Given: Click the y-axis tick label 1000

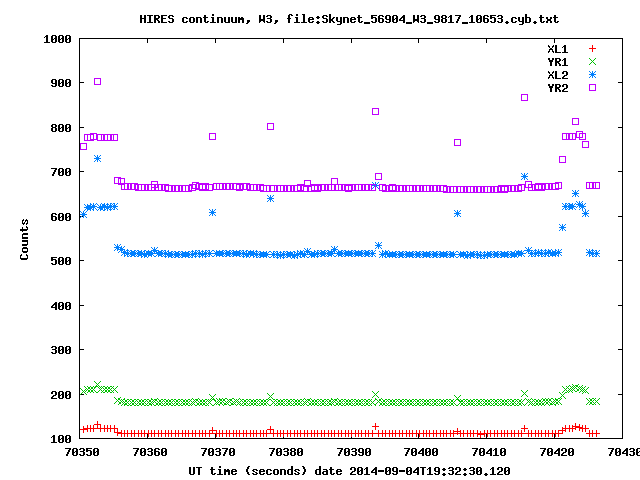Looking at the screenshot, I should [57, 39].
